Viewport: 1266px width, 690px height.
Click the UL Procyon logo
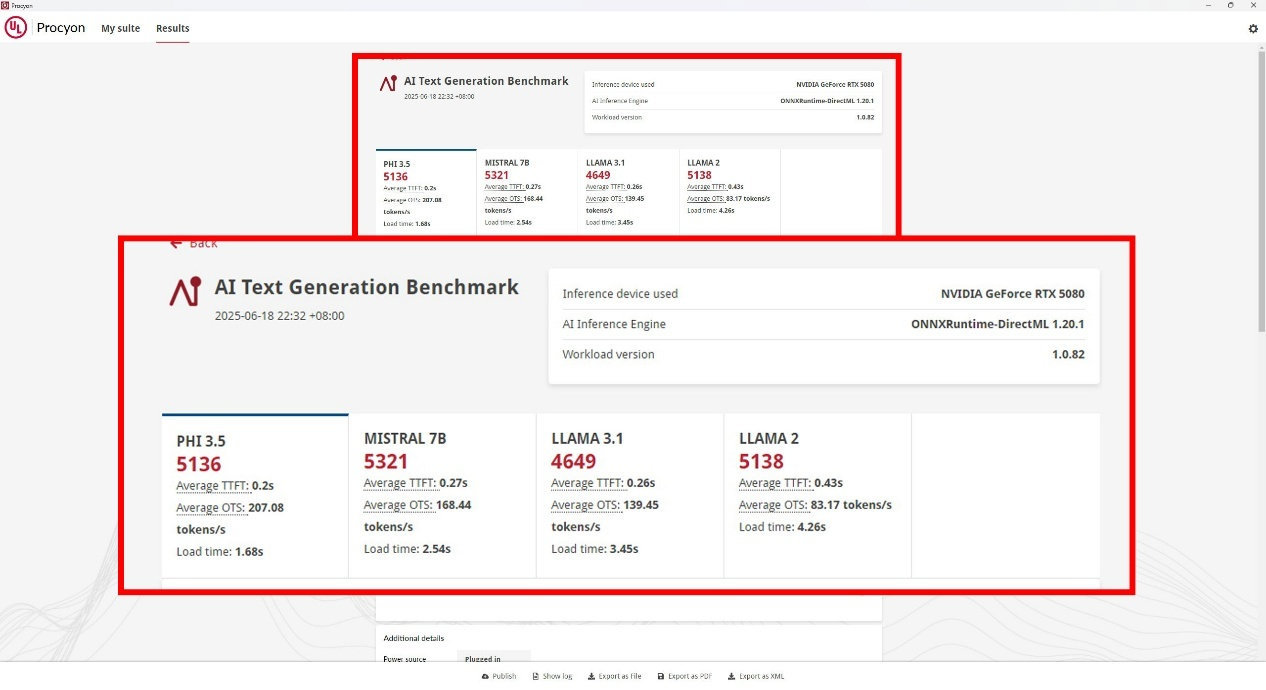[x=16, y=28]
